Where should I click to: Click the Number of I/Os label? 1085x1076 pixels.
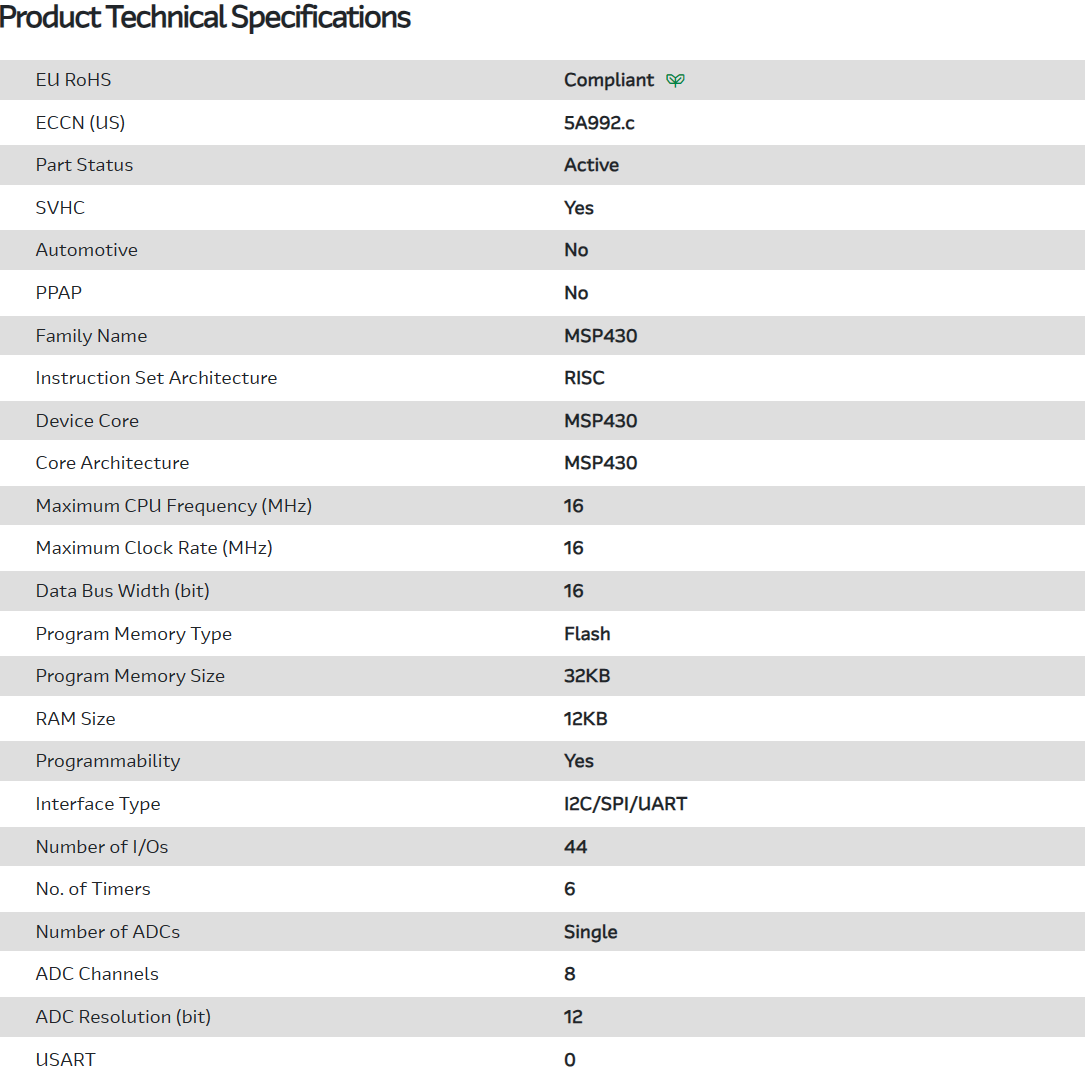coord(101,847)
